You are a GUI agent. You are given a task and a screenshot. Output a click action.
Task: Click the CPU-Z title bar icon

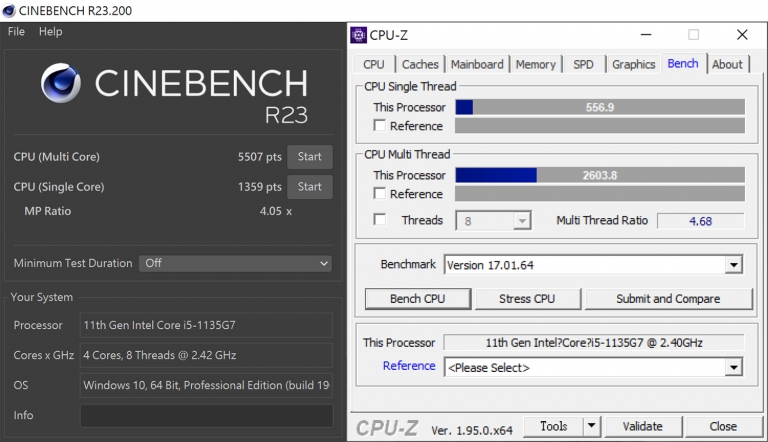tap(359, 35)
